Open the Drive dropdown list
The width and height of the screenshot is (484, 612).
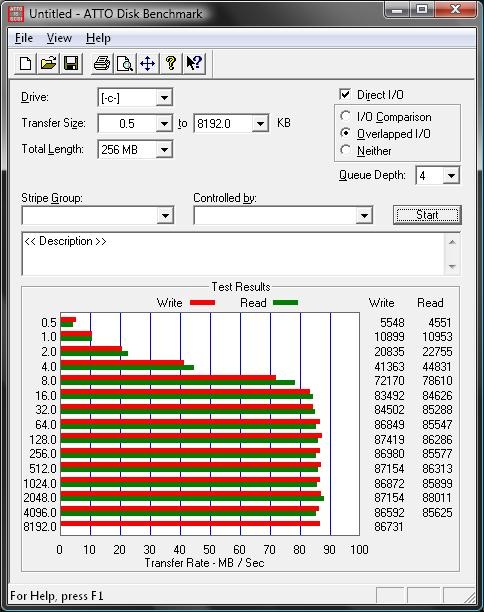(164, 98)
